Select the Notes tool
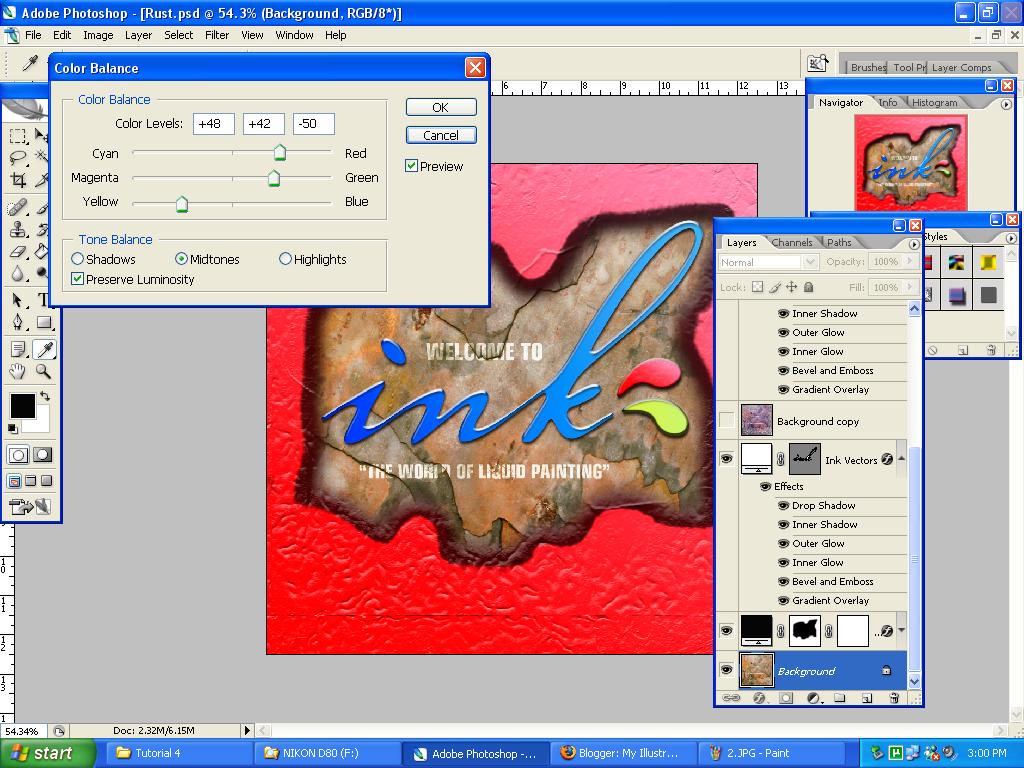Screen dimensions: 1024x768 18,349
